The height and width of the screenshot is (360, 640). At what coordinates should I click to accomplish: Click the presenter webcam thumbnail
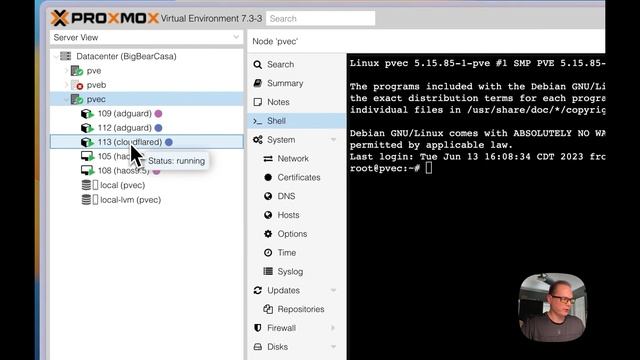[552, 307]
